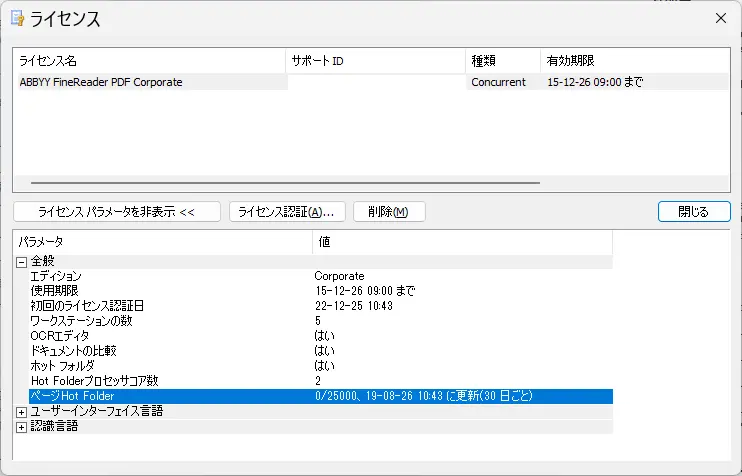Click the 有効期限 column header

635,61
